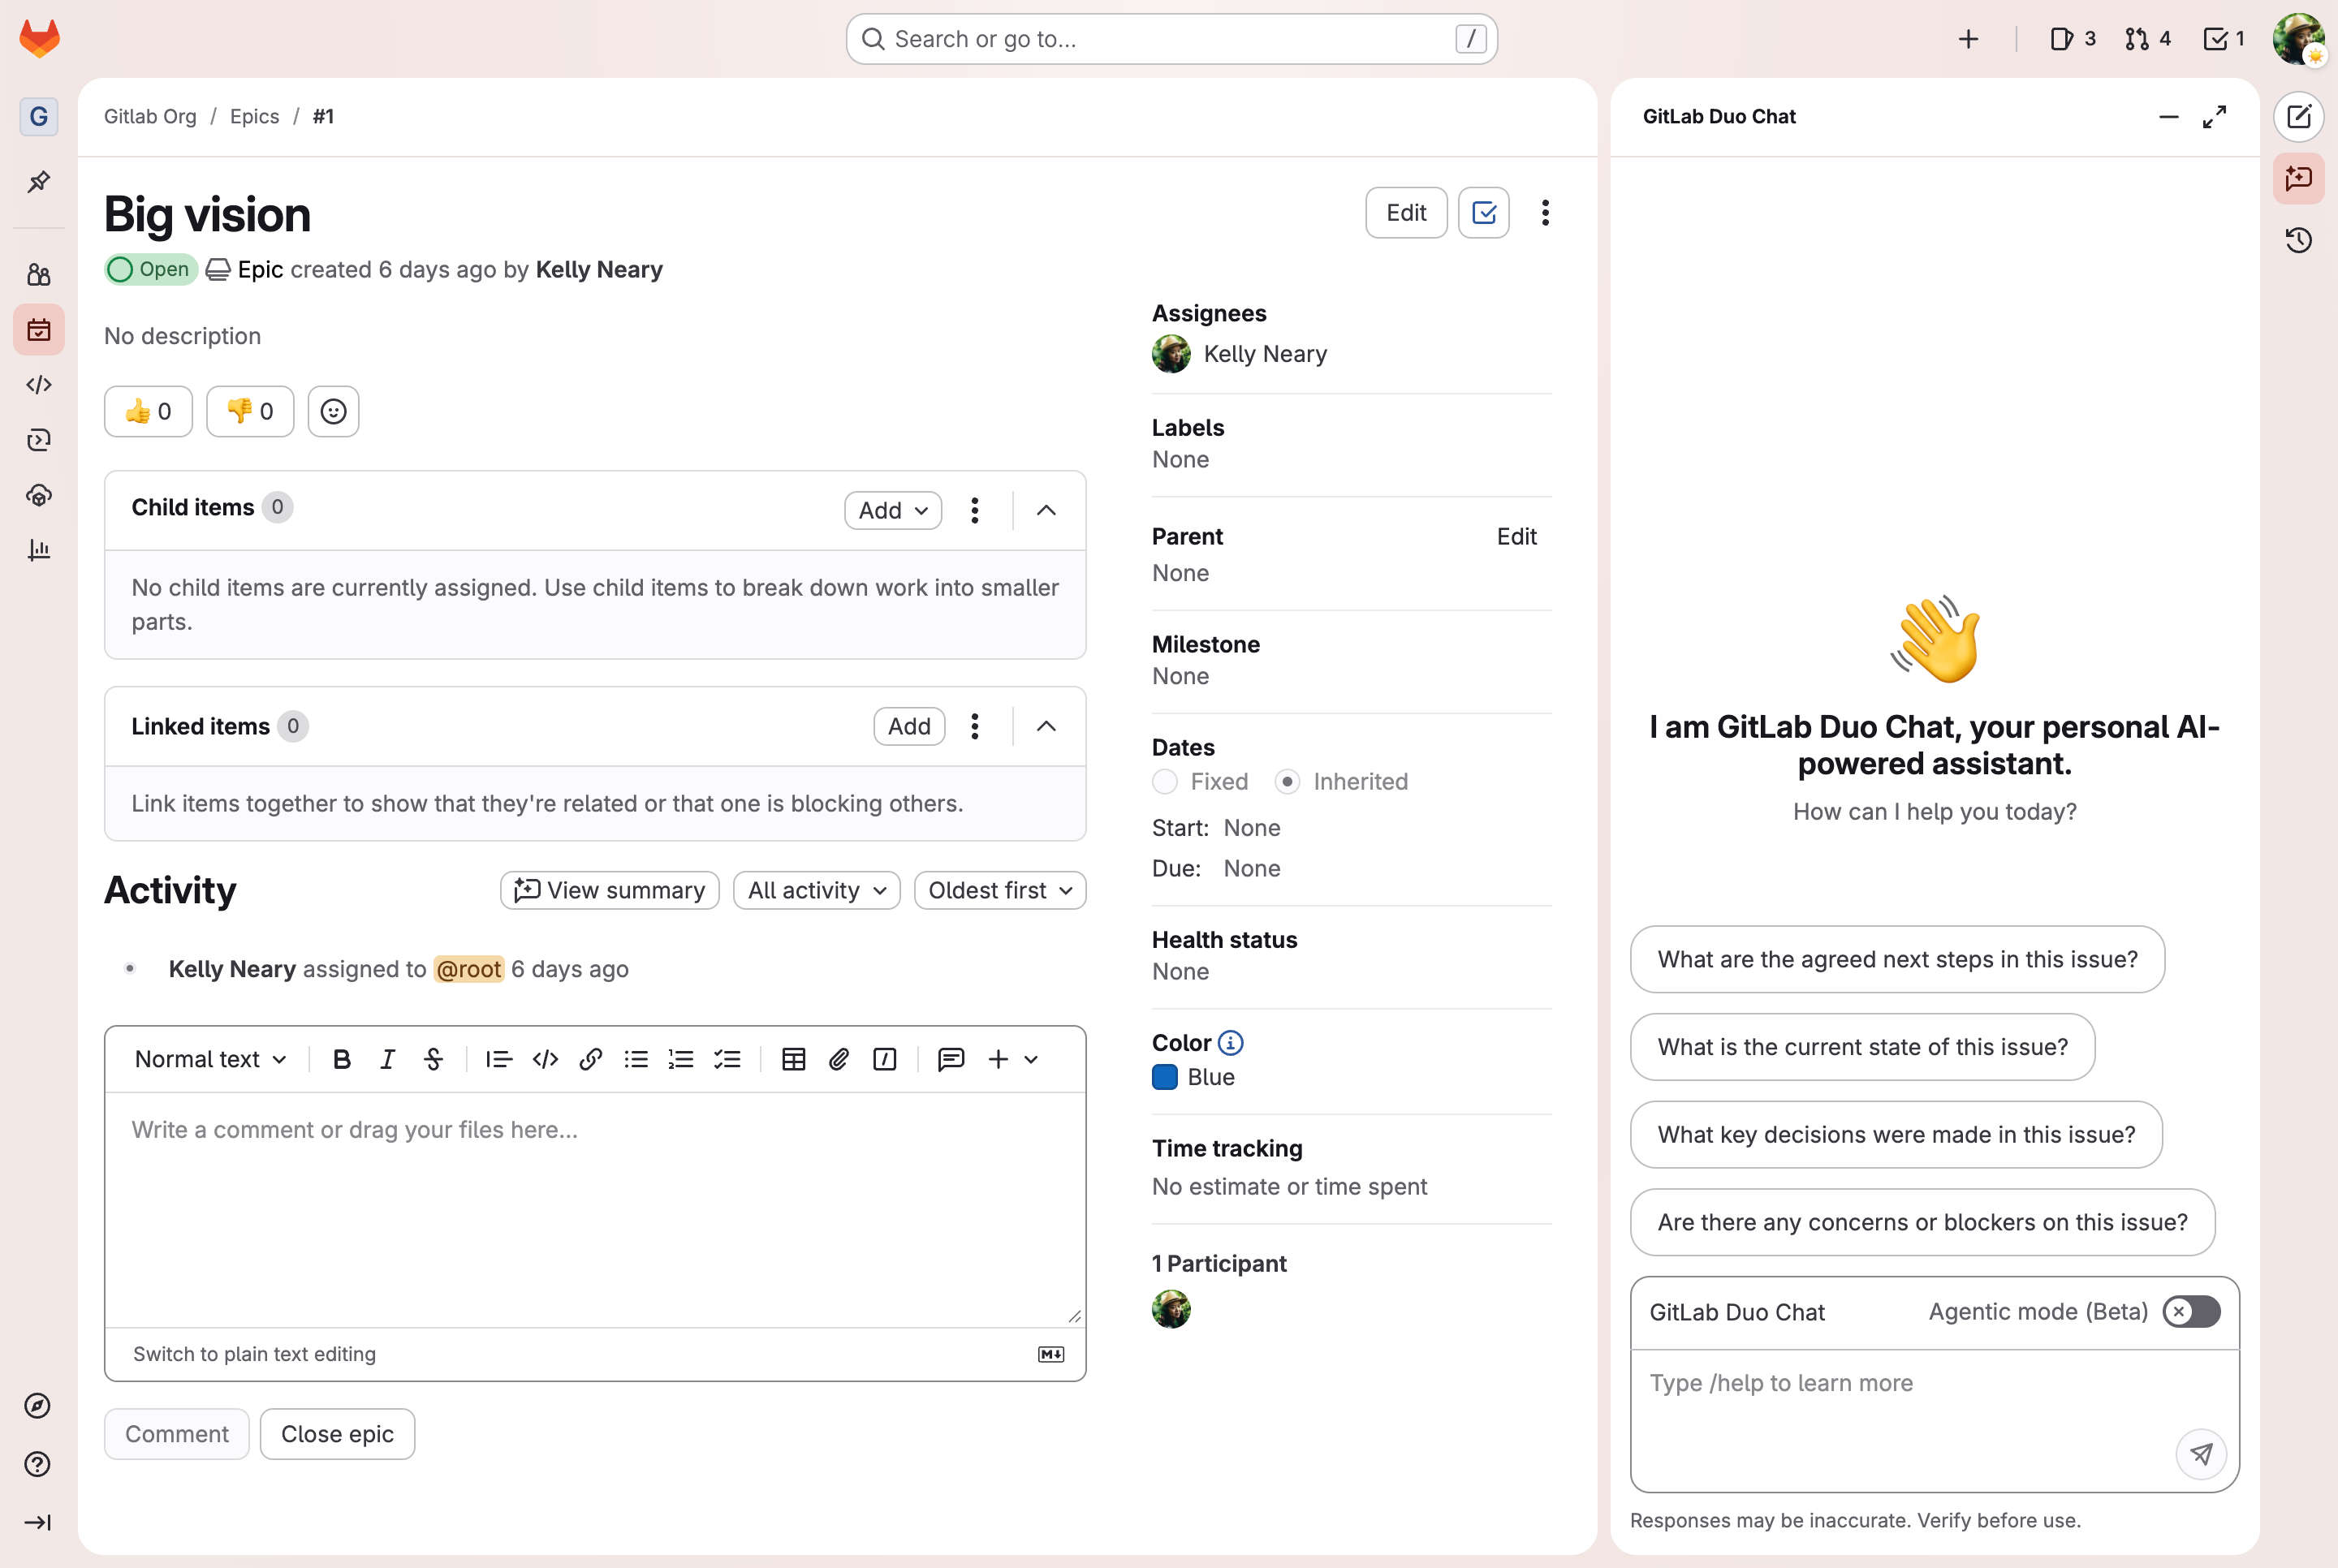Open the All activity filter

tap(816, 890)
